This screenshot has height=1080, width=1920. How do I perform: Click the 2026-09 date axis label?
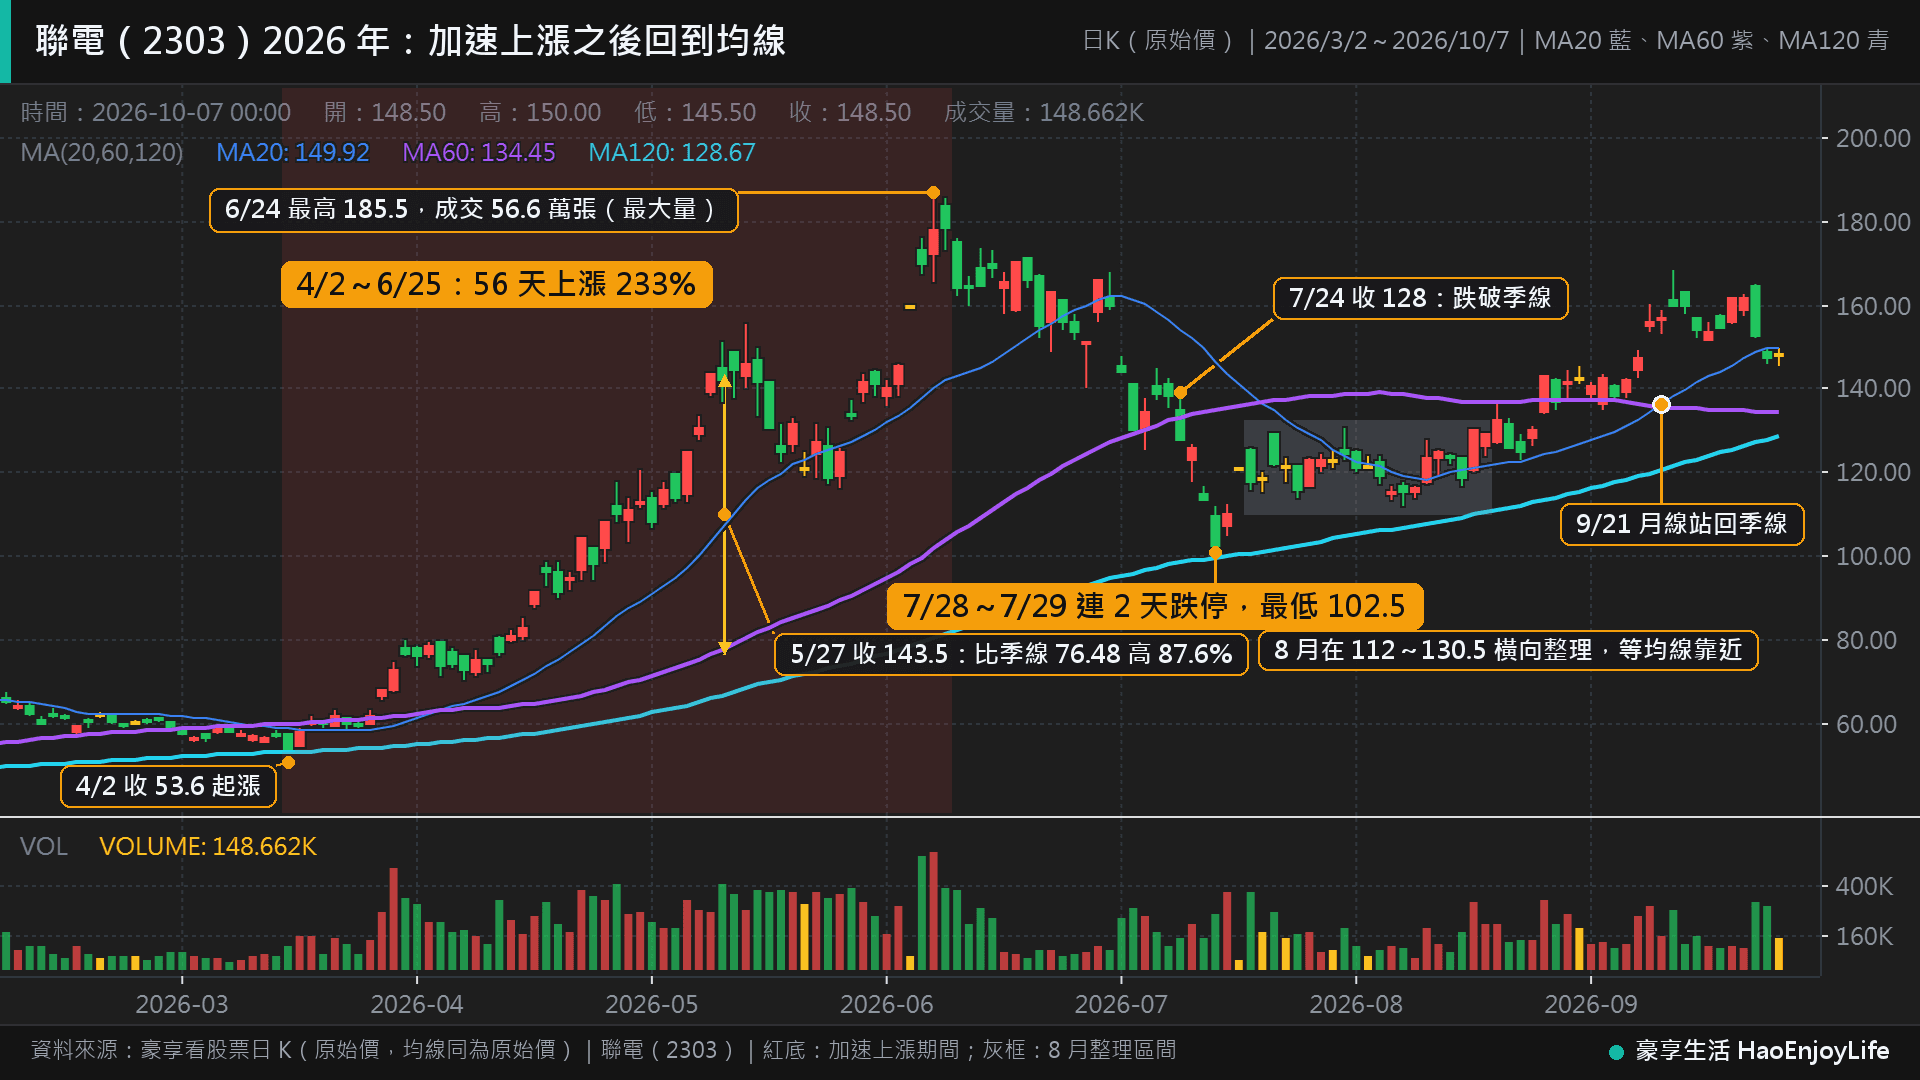click(1591, 1004)
